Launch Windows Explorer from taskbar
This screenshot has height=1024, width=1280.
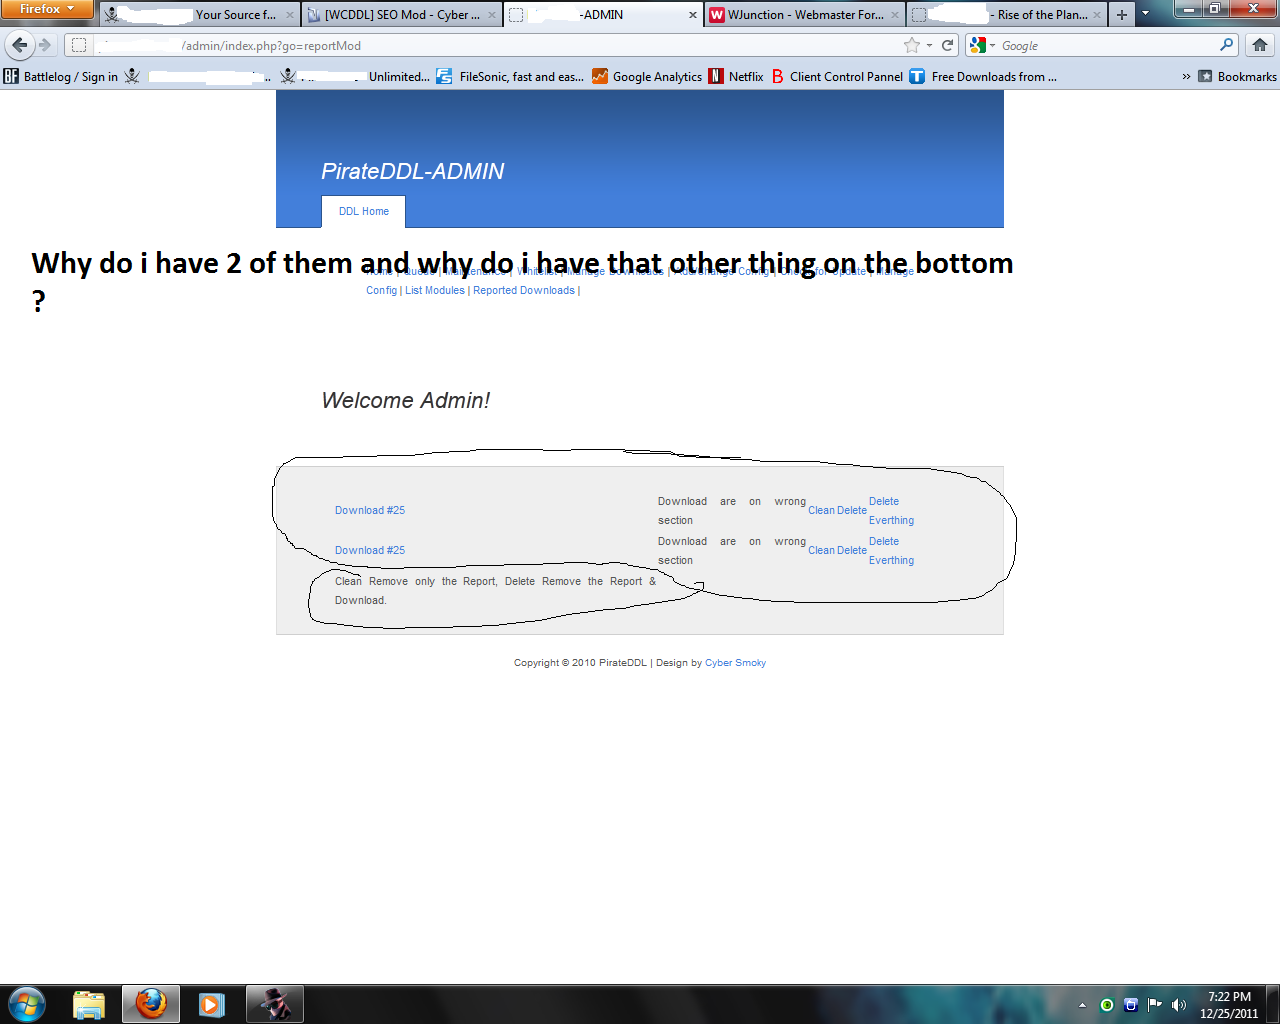coord(89,1004)
